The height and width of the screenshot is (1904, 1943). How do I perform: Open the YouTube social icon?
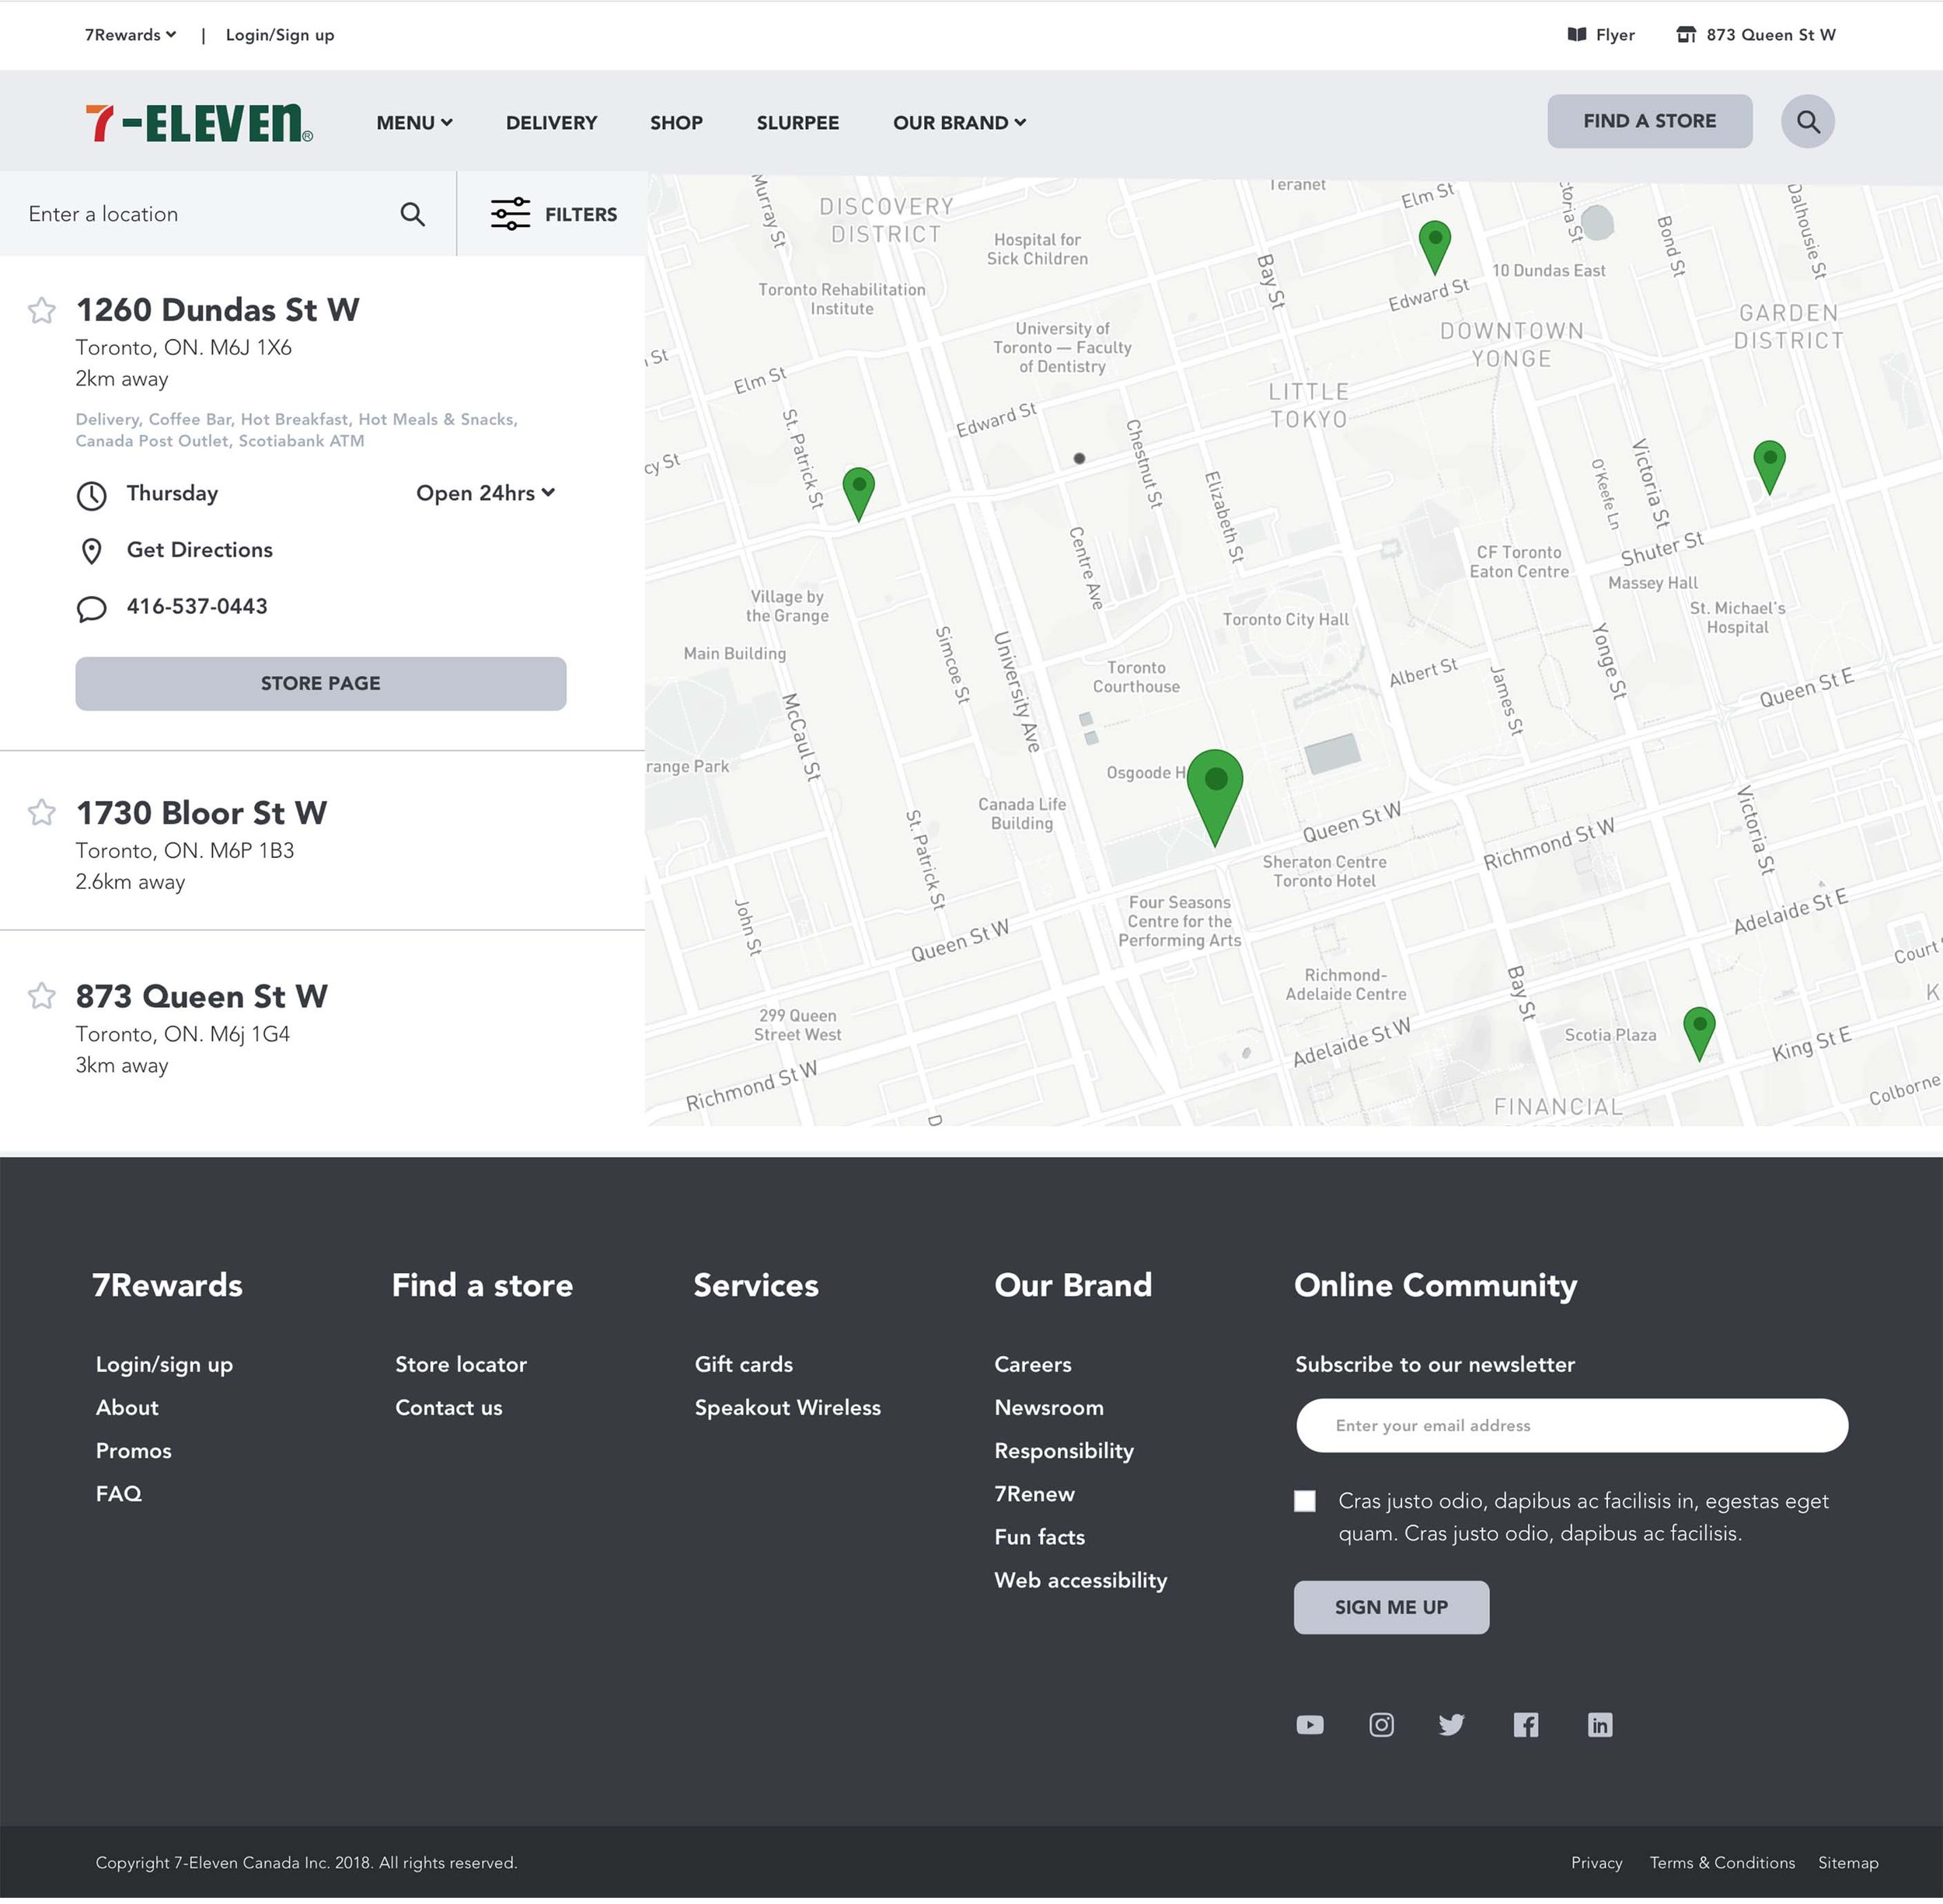click(1309, 1725)
